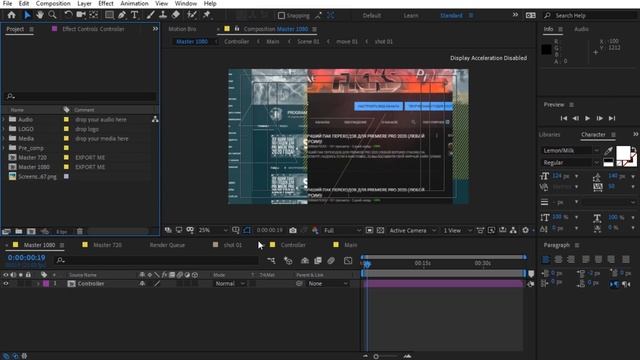Open the Active Camera dropdown

(412, 230)
